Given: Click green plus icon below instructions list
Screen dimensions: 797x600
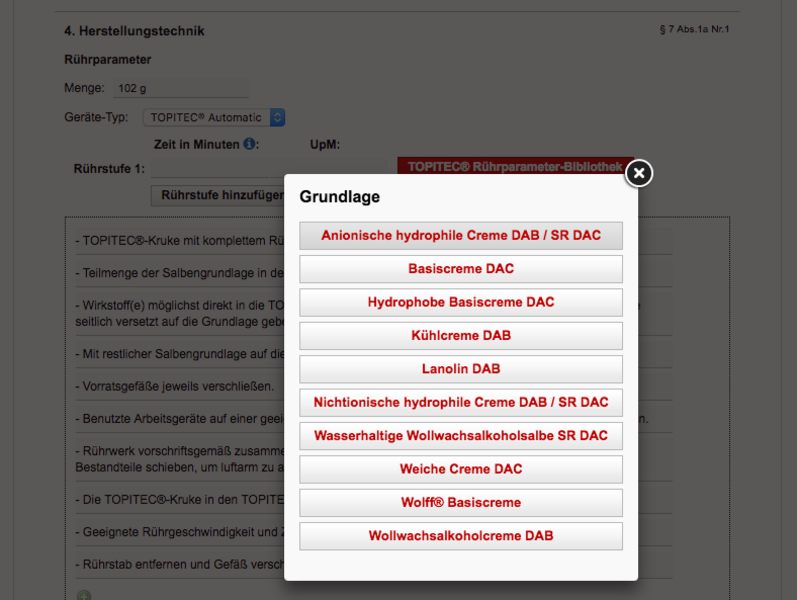Looking at the screenshot, I should [84, 595].
